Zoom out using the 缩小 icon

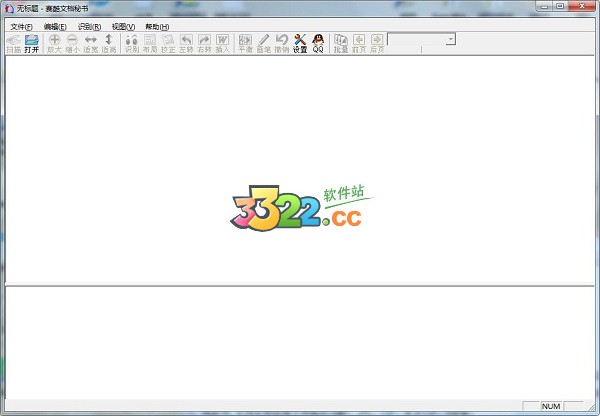pyautogui.click(x=72, y=44)
